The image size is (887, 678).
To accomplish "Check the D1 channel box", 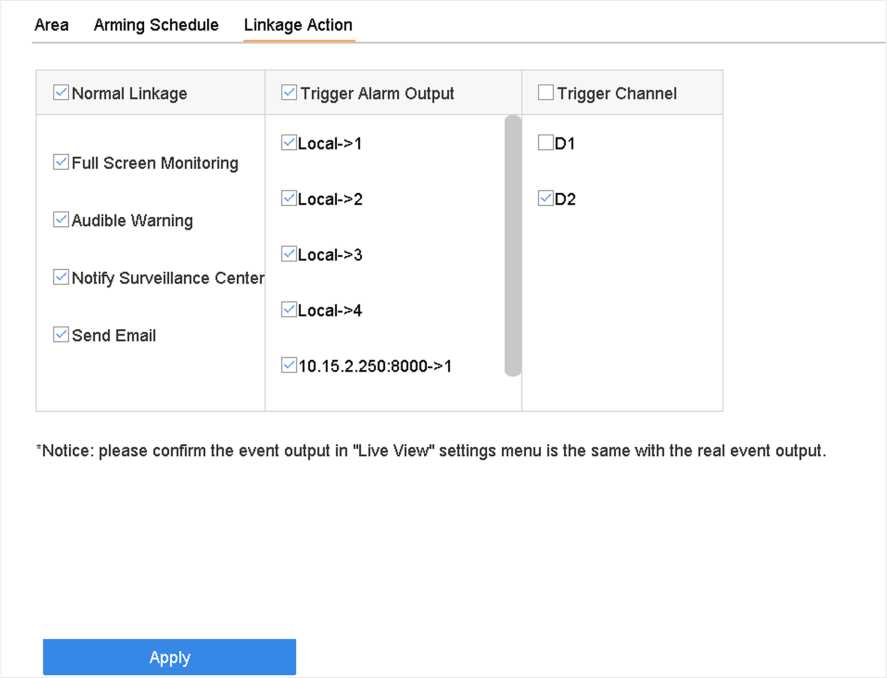I will click(546, 143).
